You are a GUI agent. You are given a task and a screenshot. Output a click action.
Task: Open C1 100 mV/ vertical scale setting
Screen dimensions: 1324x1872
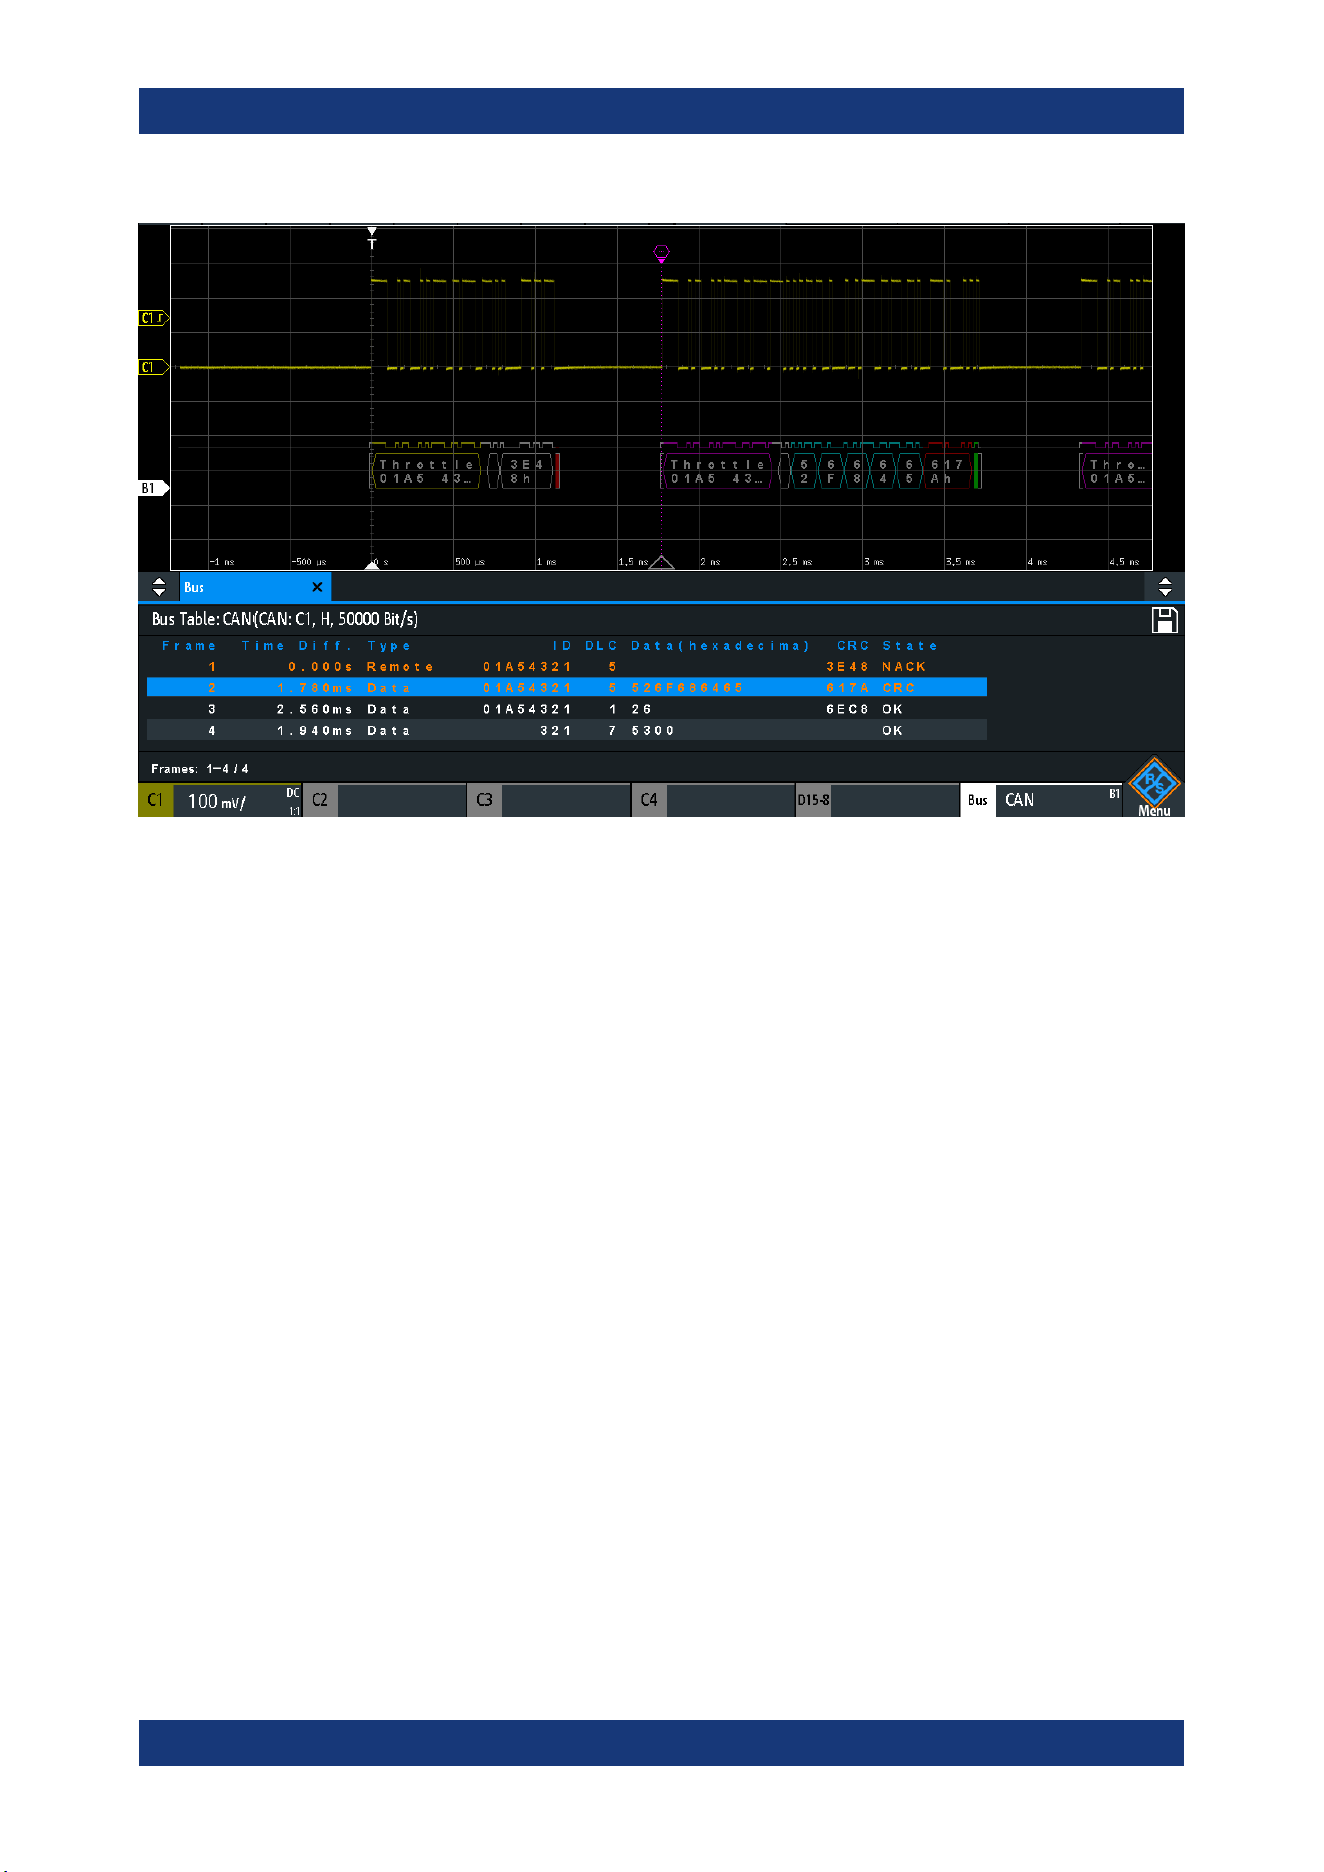[x=238, y=800]
